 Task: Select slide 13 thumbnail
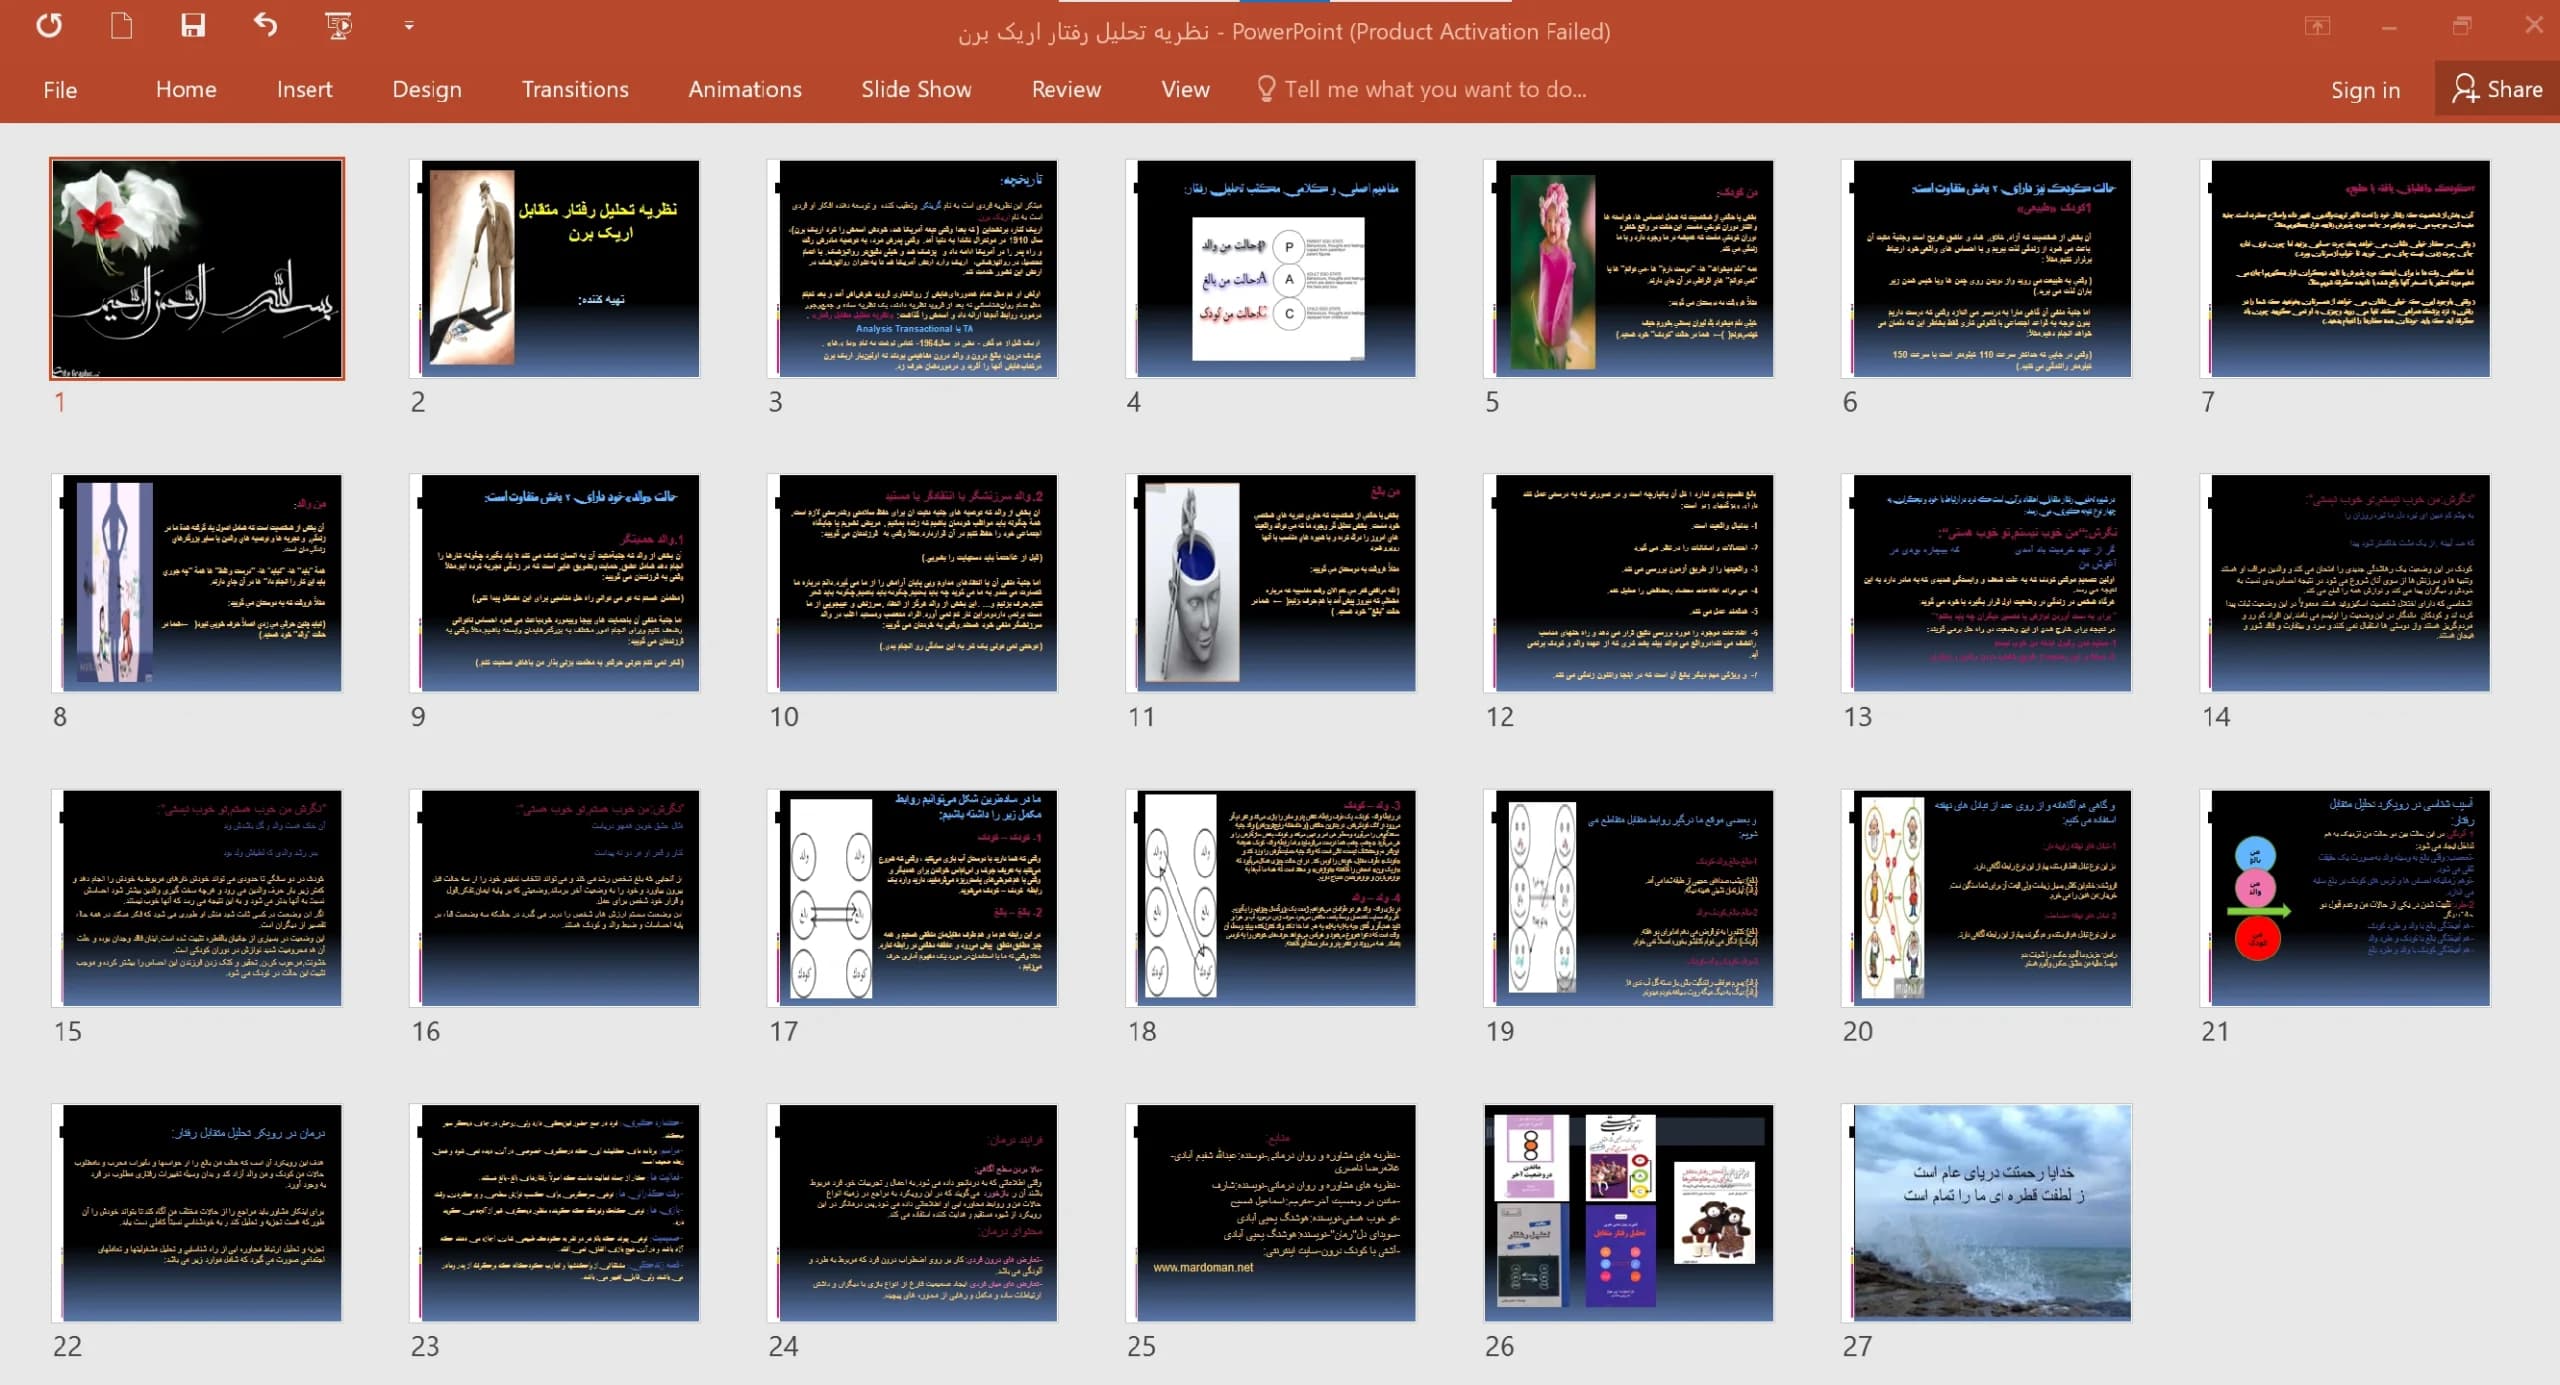point(1986,583)
